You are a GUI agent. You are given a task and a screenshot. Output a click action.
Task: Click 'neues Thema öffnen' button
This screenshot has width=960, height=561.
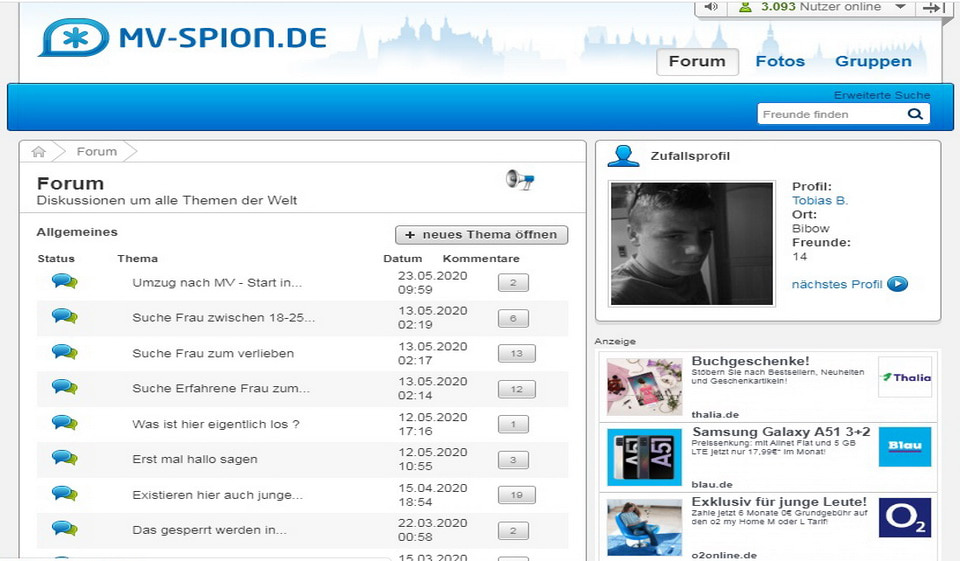[x=482, y=235]
